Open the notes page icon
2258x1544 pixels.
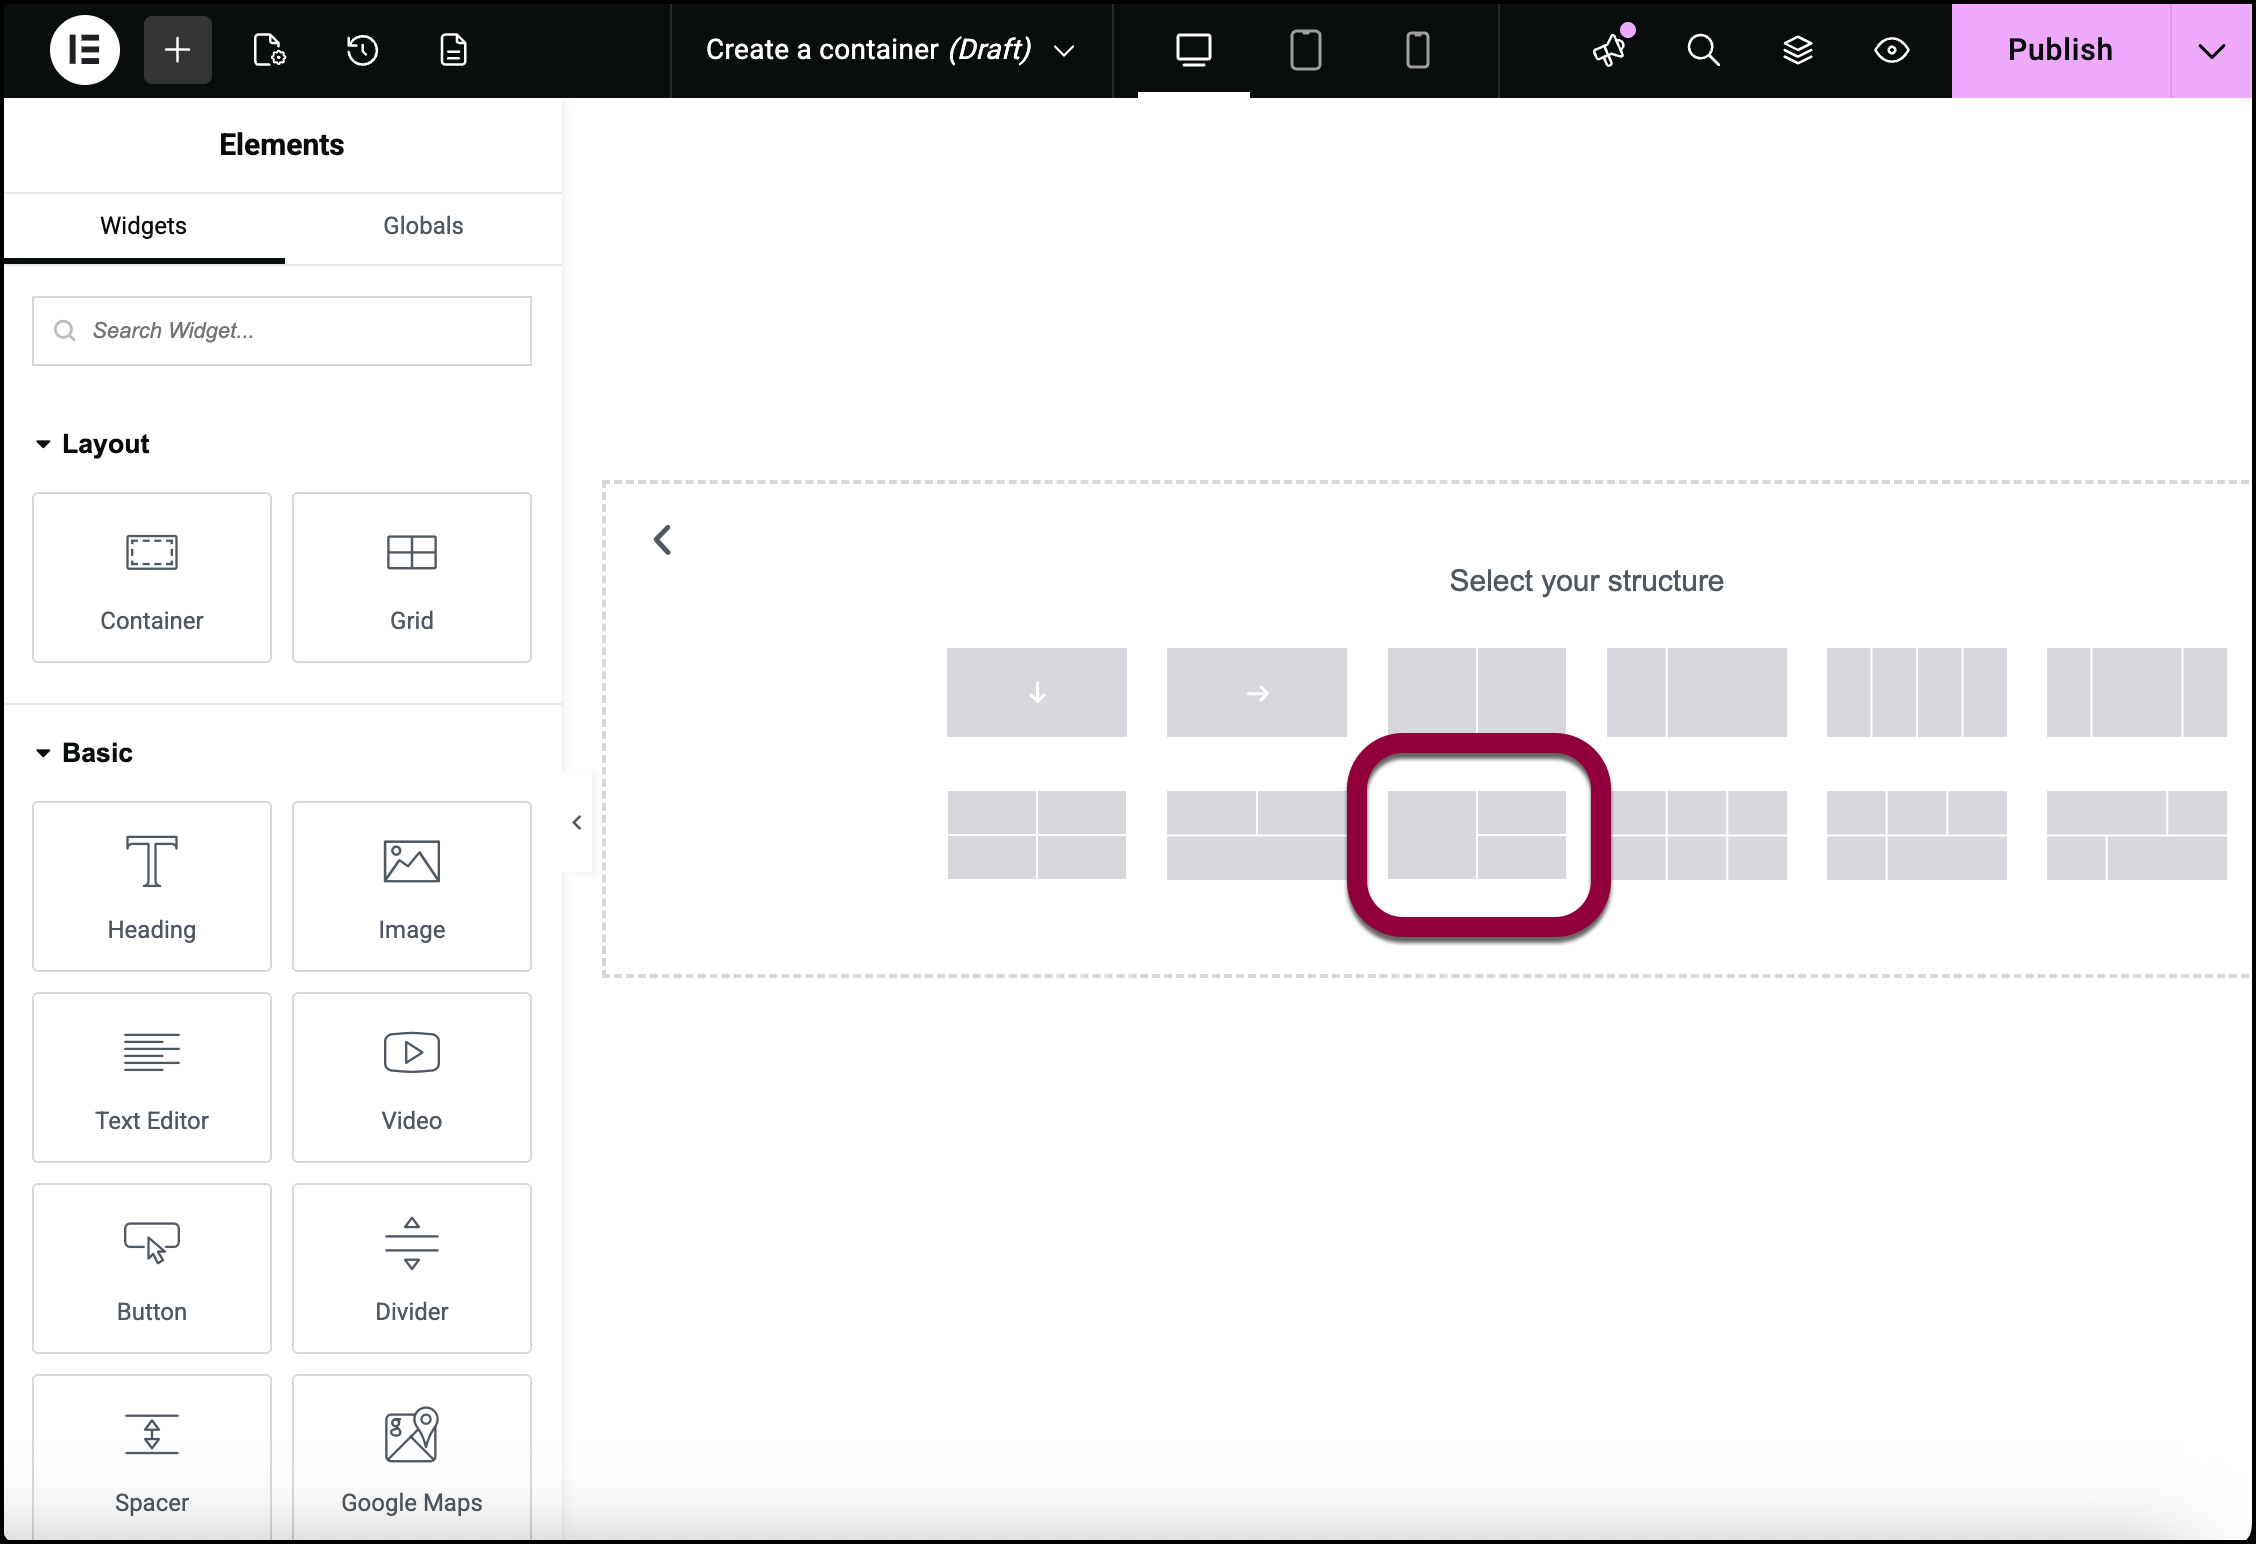pos(454,50)
